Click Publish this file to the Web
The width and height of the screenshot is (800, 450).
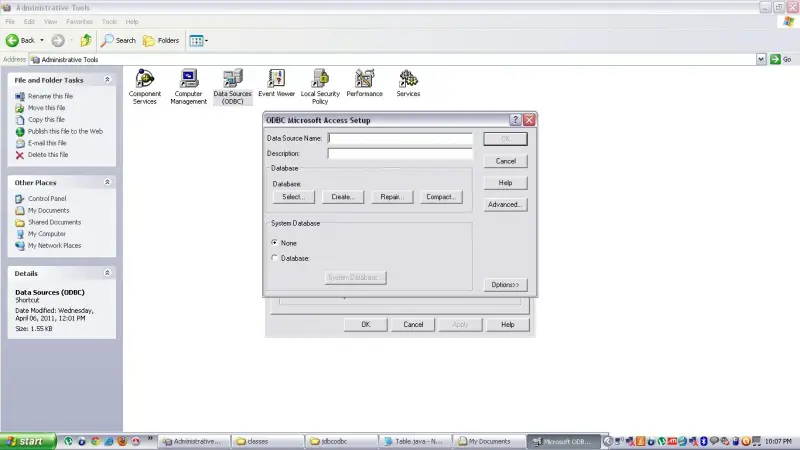coord(65,131)
